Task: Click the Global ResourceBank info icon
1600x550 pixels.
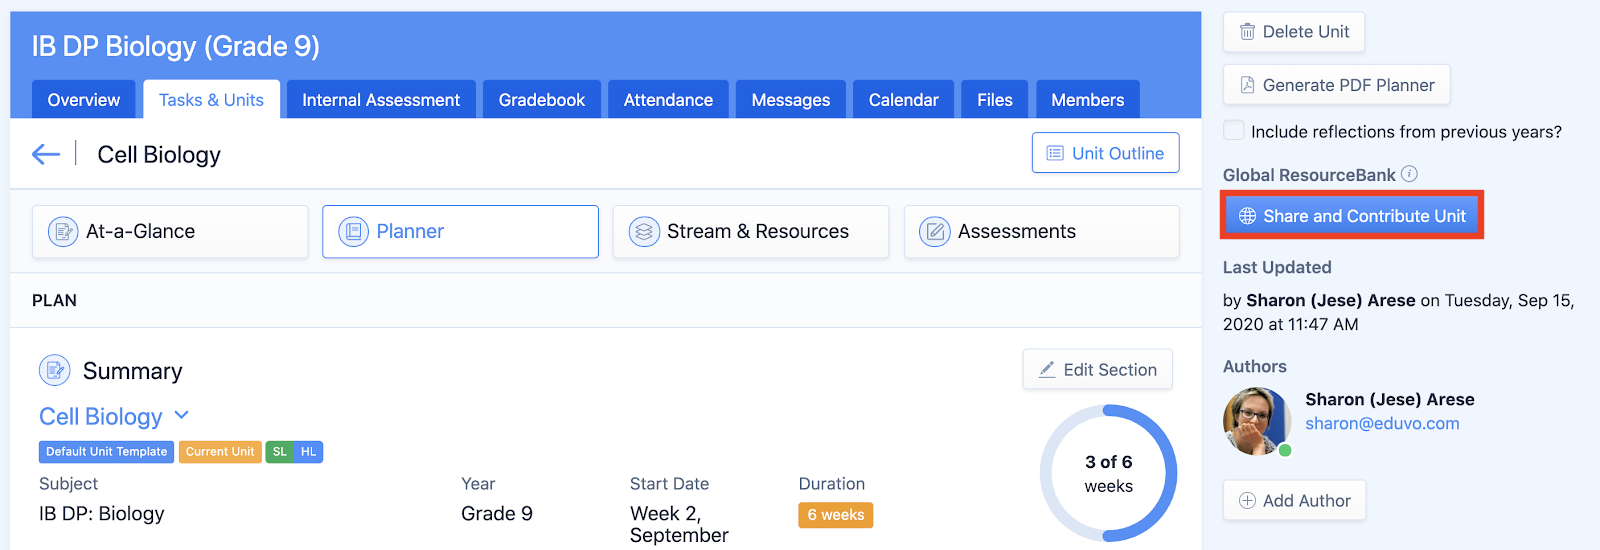Action: click(1409, 174)
